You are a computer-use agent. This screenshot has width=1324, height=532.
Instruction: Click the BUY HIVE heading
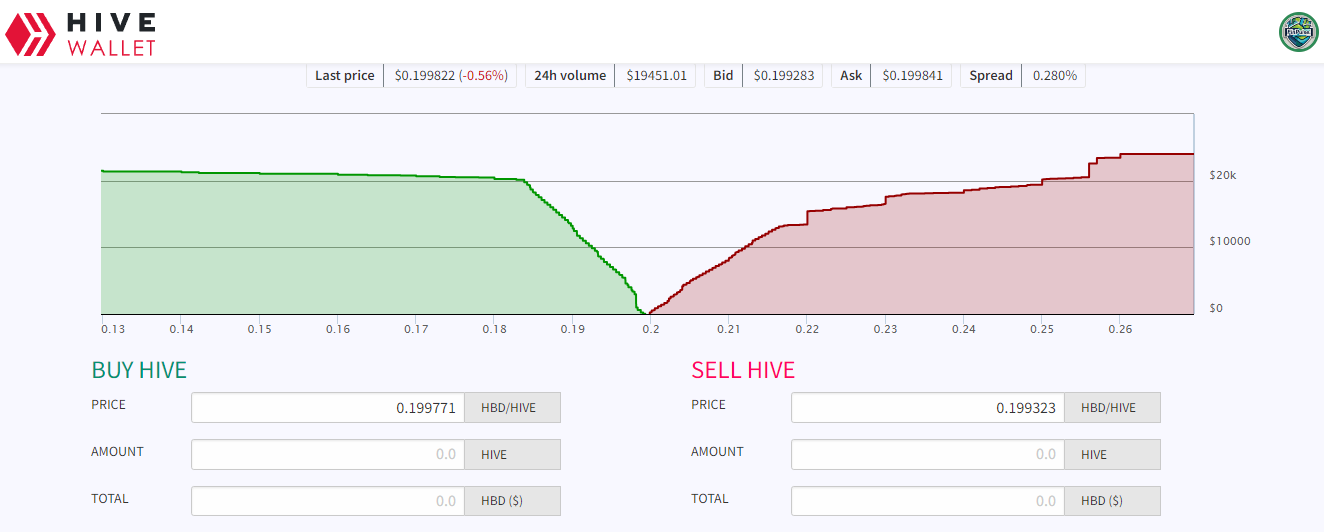point(139,370)
